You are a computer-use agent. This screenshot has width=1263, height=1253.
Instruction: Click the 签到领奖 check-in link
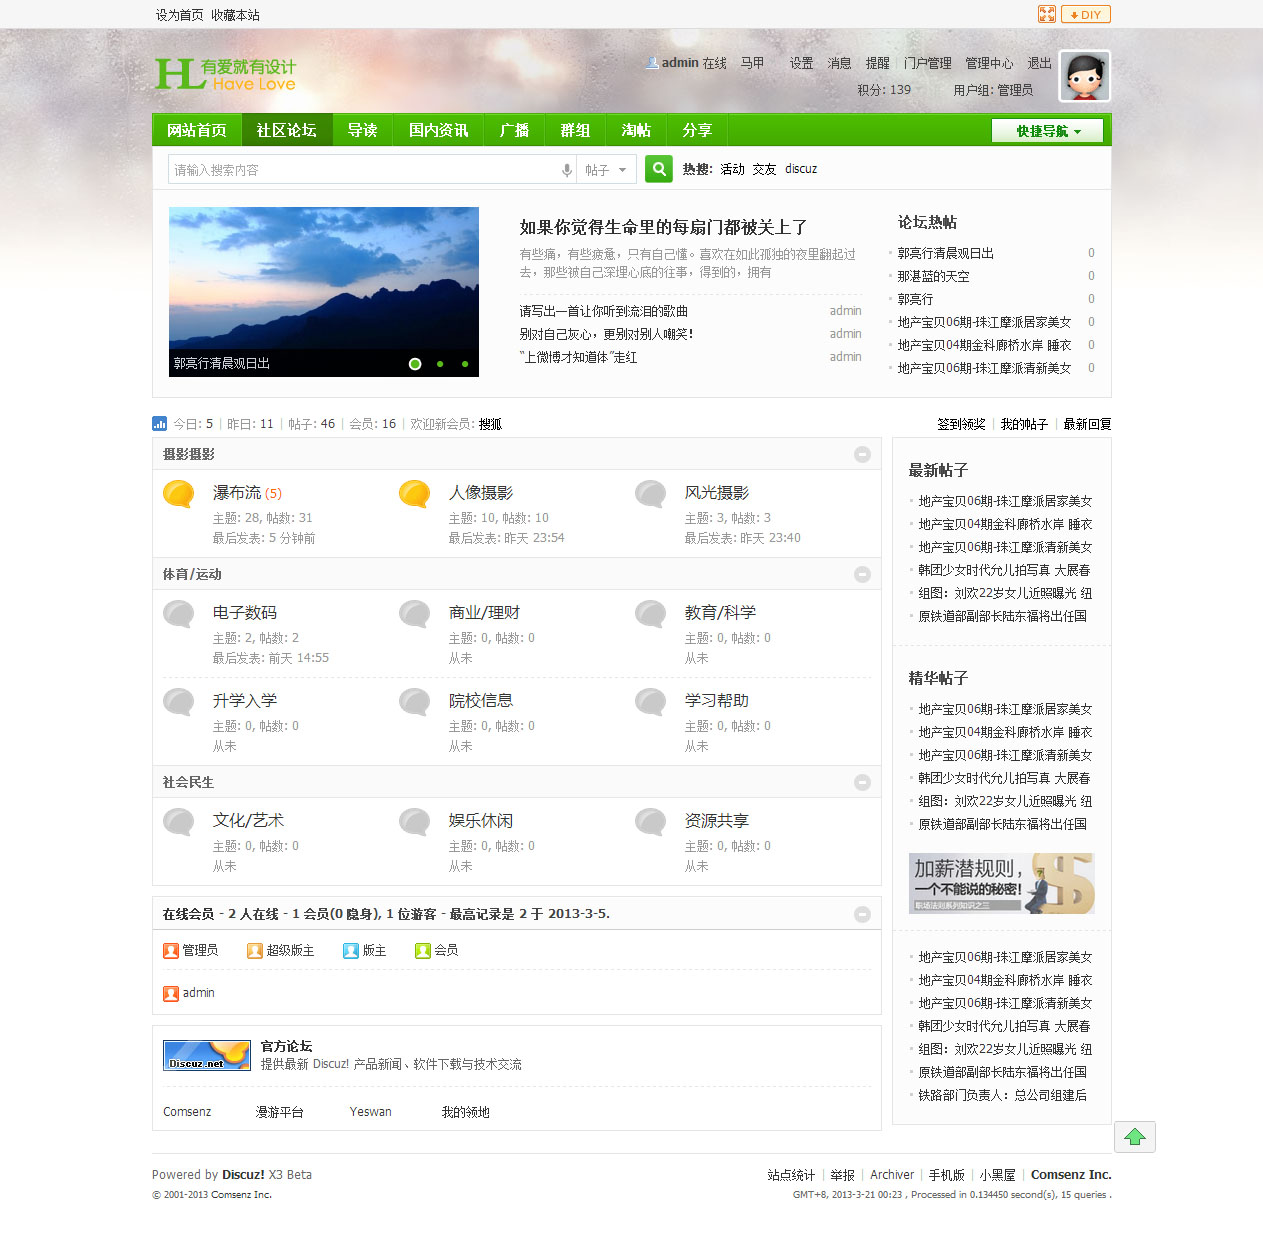click(x=961, y=424)
